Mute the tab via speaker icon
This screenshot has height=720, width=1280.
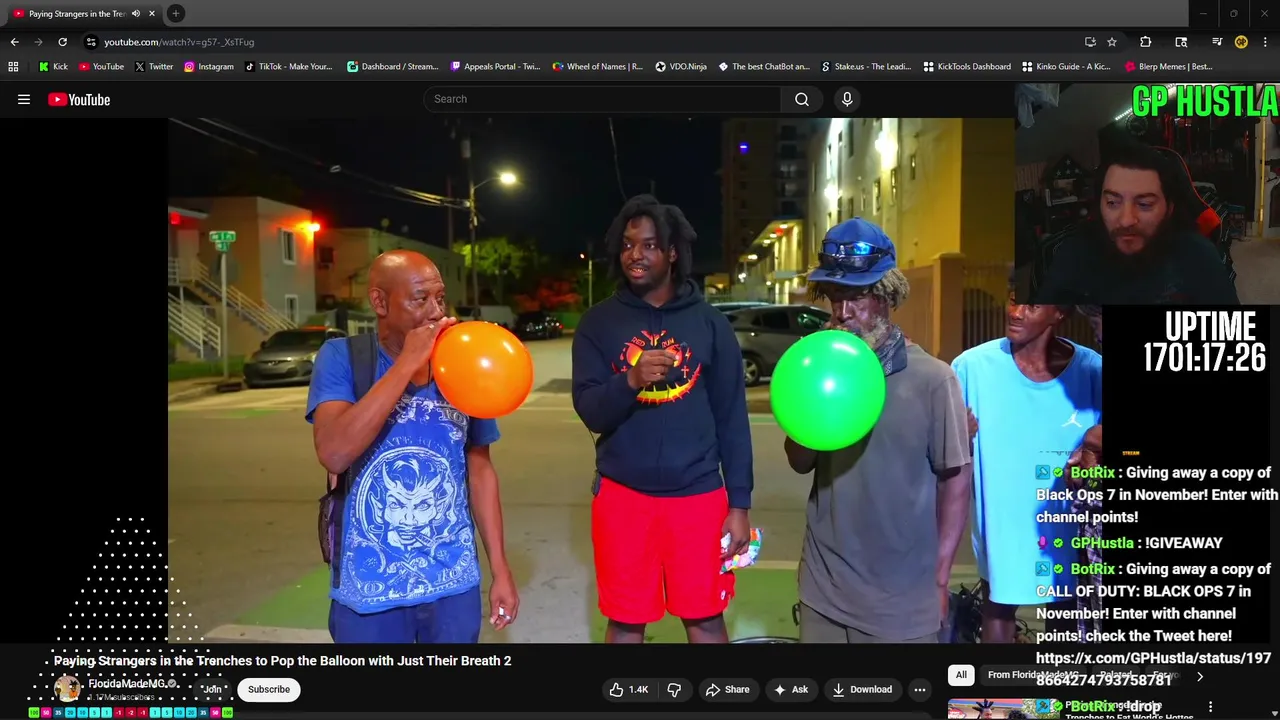(136, 13)
